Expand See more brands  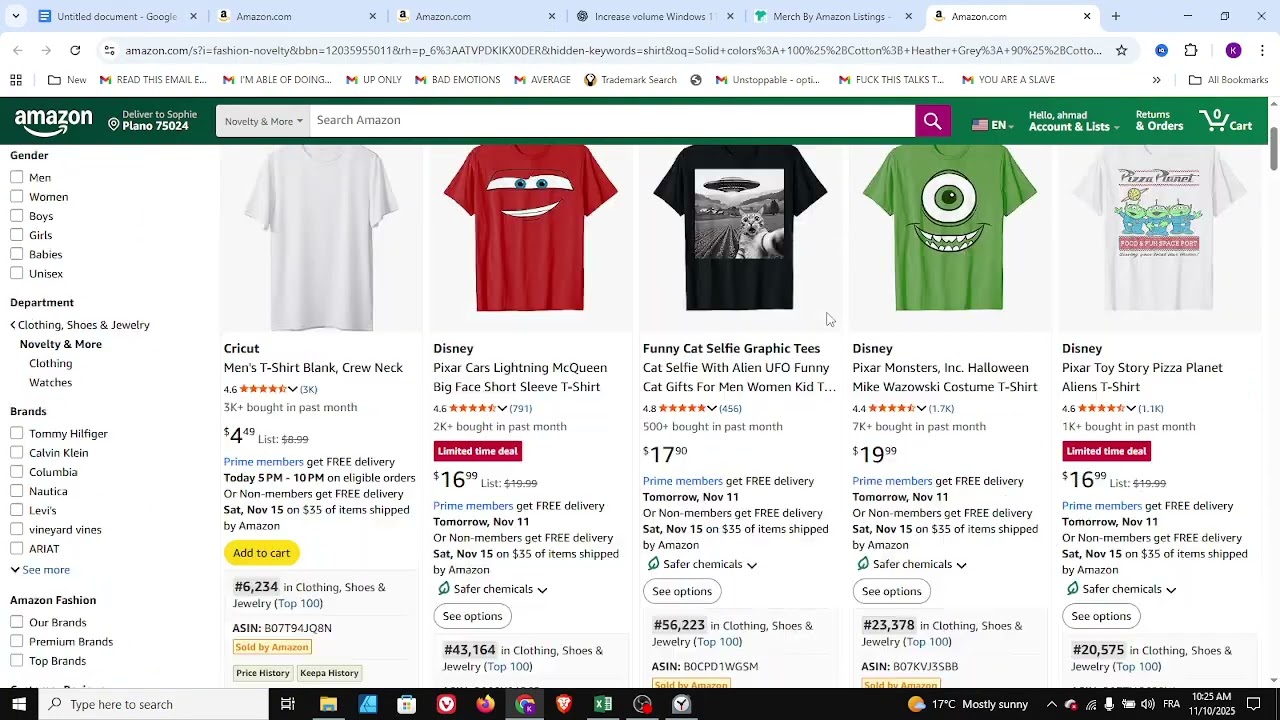(40, 570)
